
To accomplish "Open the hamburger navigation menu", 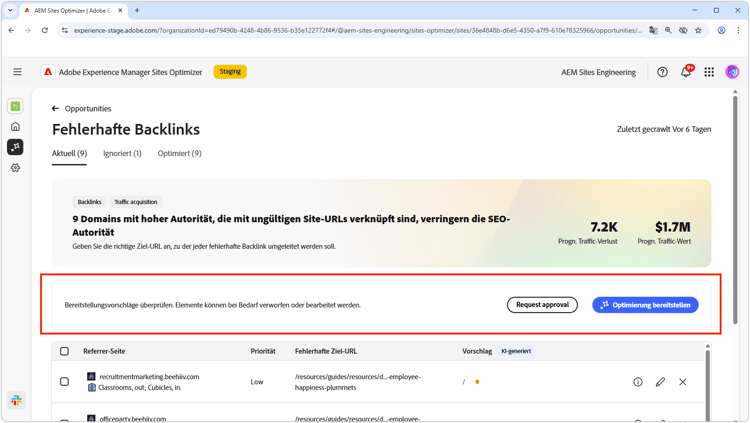I will pos(17,72).
